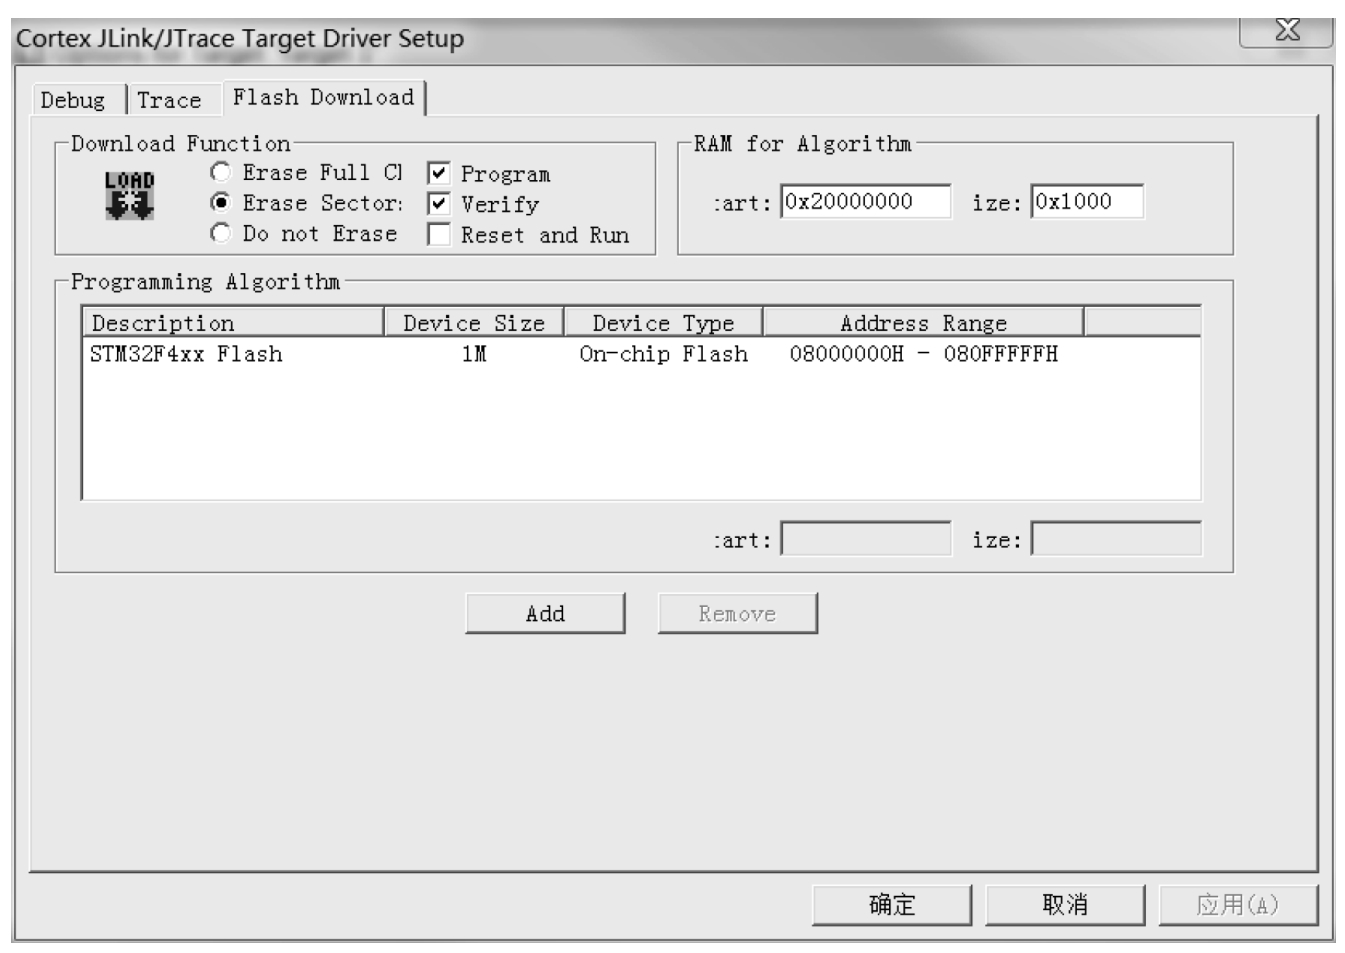The width and height of the screenshot is (1345, 953).
Task: Click the 08000000H - 080FFFFFH address range
Action: click(x=924, y=354)
